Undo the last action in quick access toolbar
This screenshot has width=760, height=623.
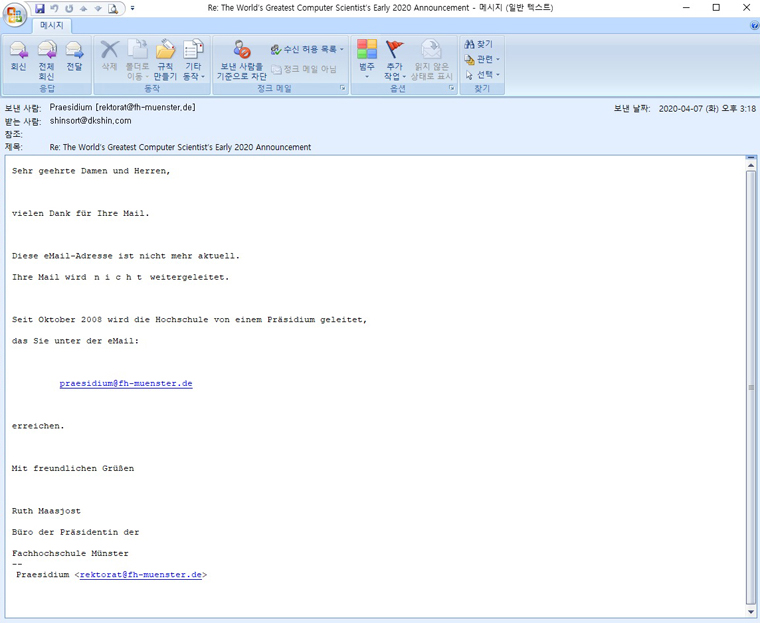click(x=54, y=8)
